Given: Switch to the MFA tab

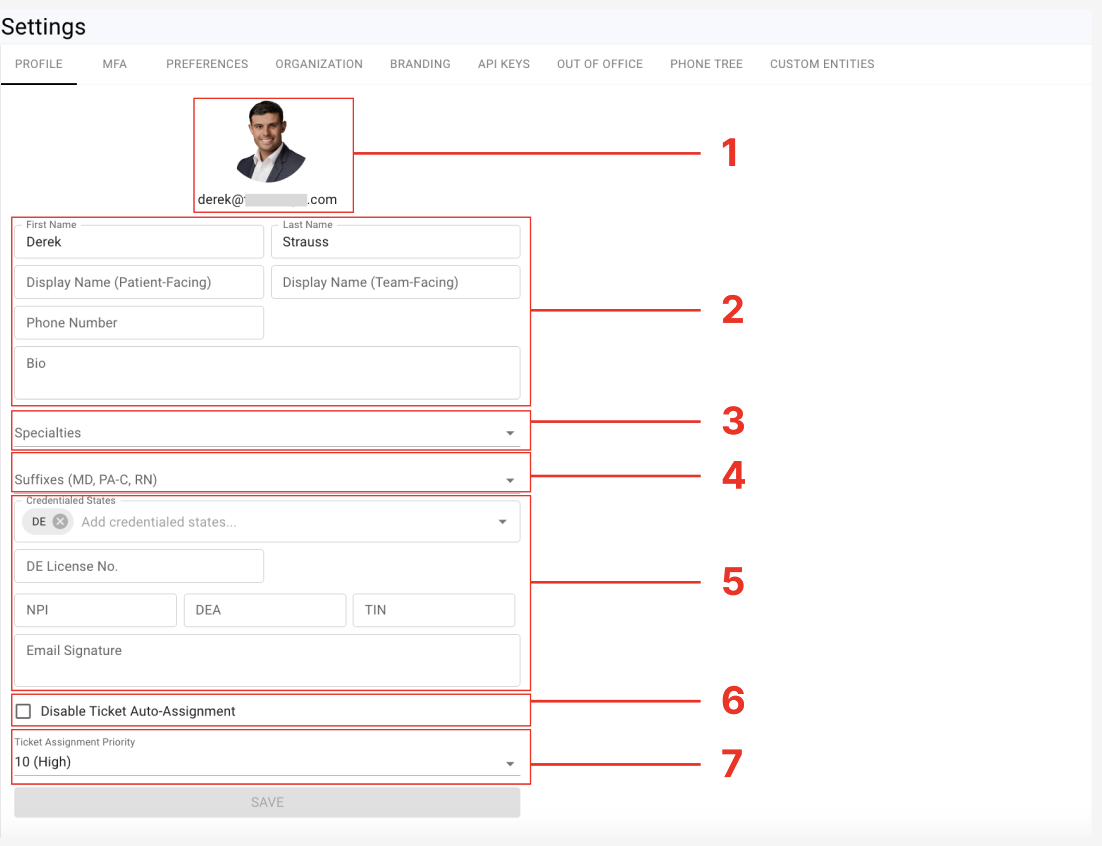Looking at the screenshot, I should click(x=114, y=64).
